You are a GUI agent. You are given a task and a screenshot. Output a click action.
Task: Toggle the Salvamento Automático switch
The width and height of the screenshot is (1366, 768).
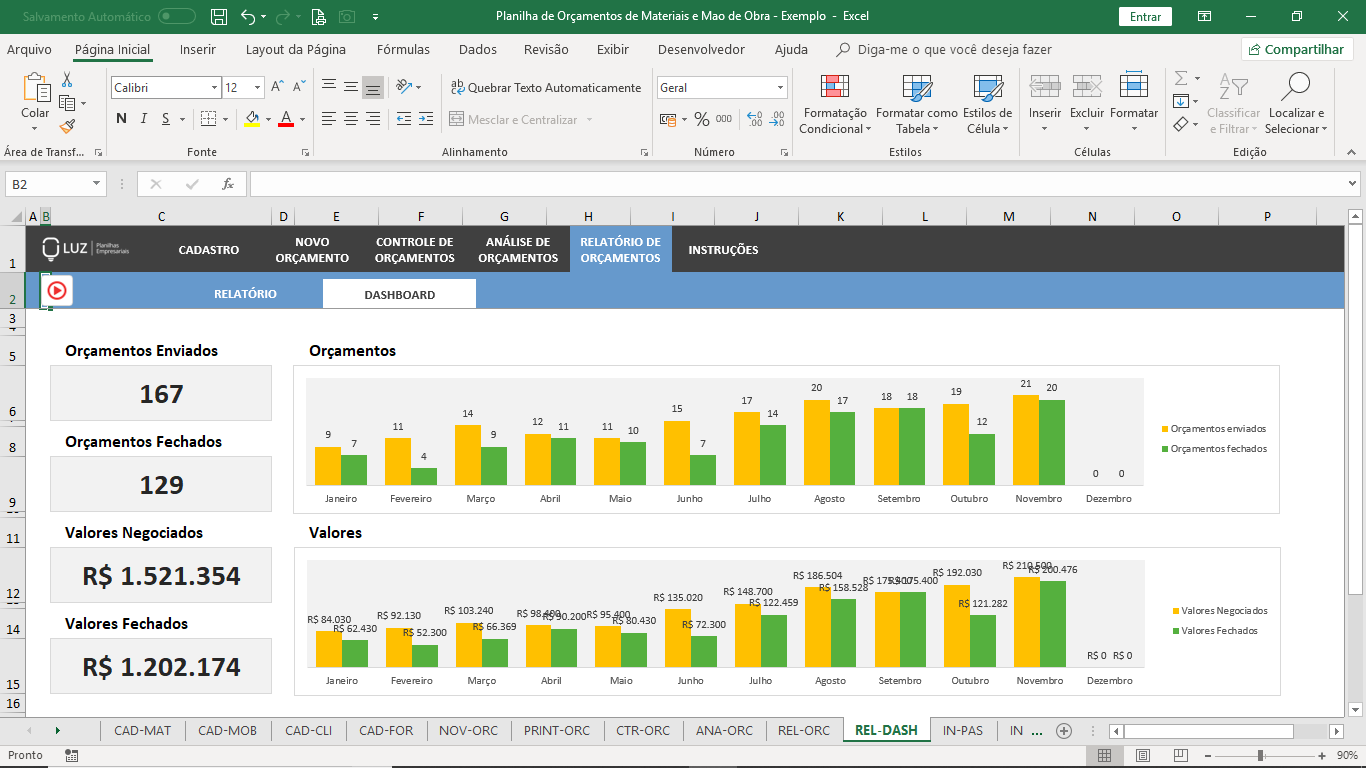click(177, 16)
